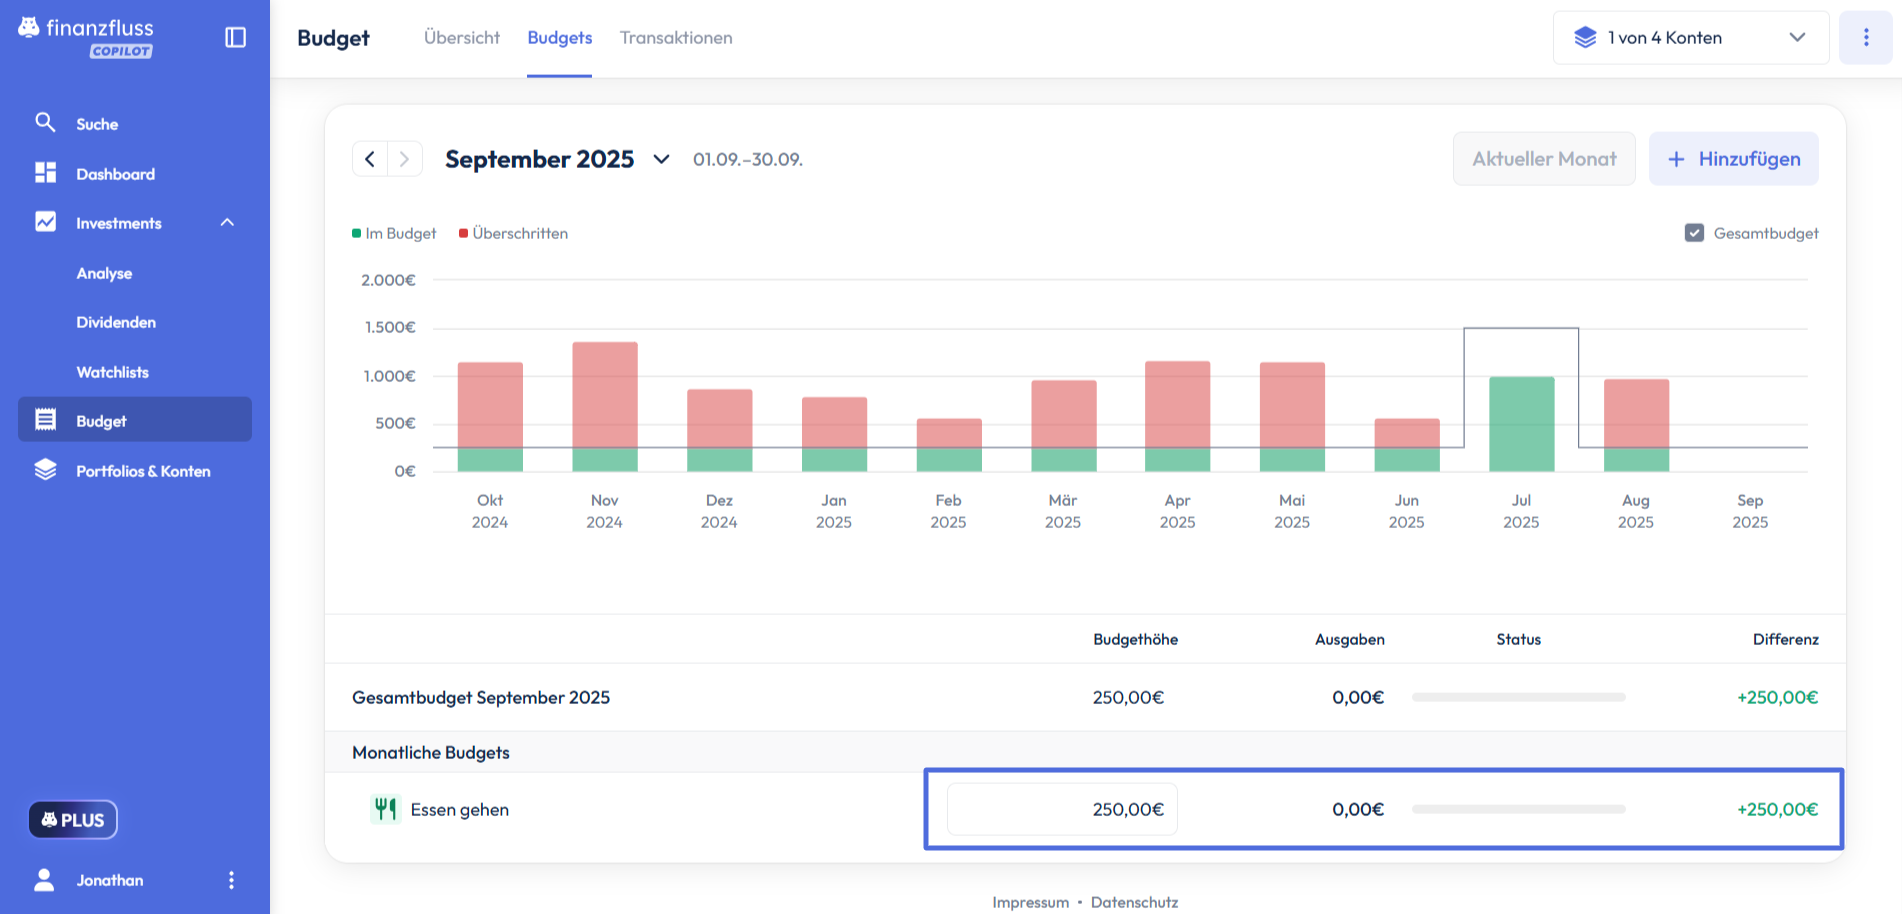Screen dimensions: 1902x914
Task: Click the PLUS upgrade badge
Action: point(73,820)
